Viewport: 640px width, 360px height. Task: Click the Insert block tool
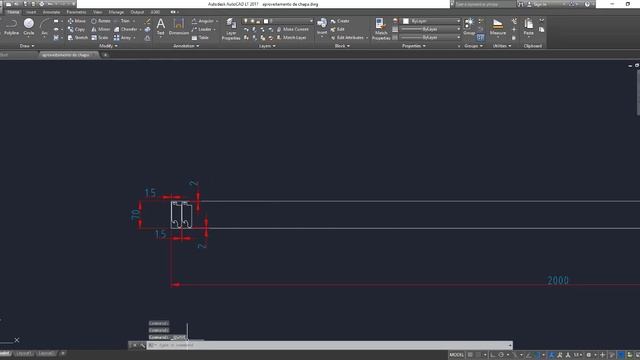coord(322,27)
